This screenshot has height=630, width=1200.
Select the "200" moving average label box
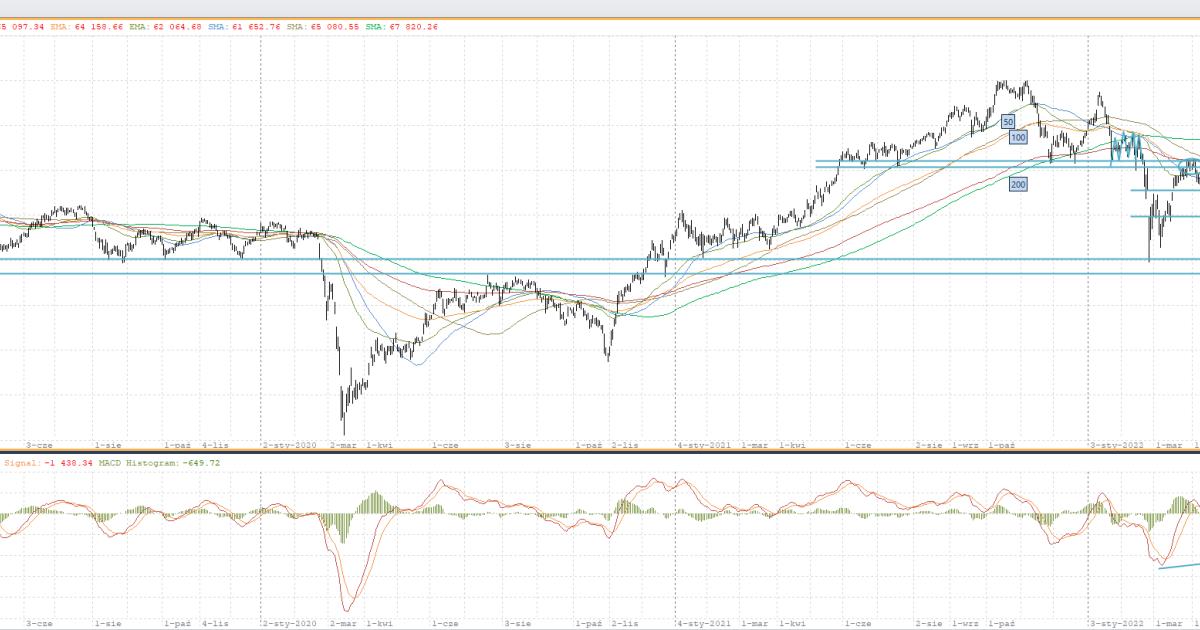1018,184
